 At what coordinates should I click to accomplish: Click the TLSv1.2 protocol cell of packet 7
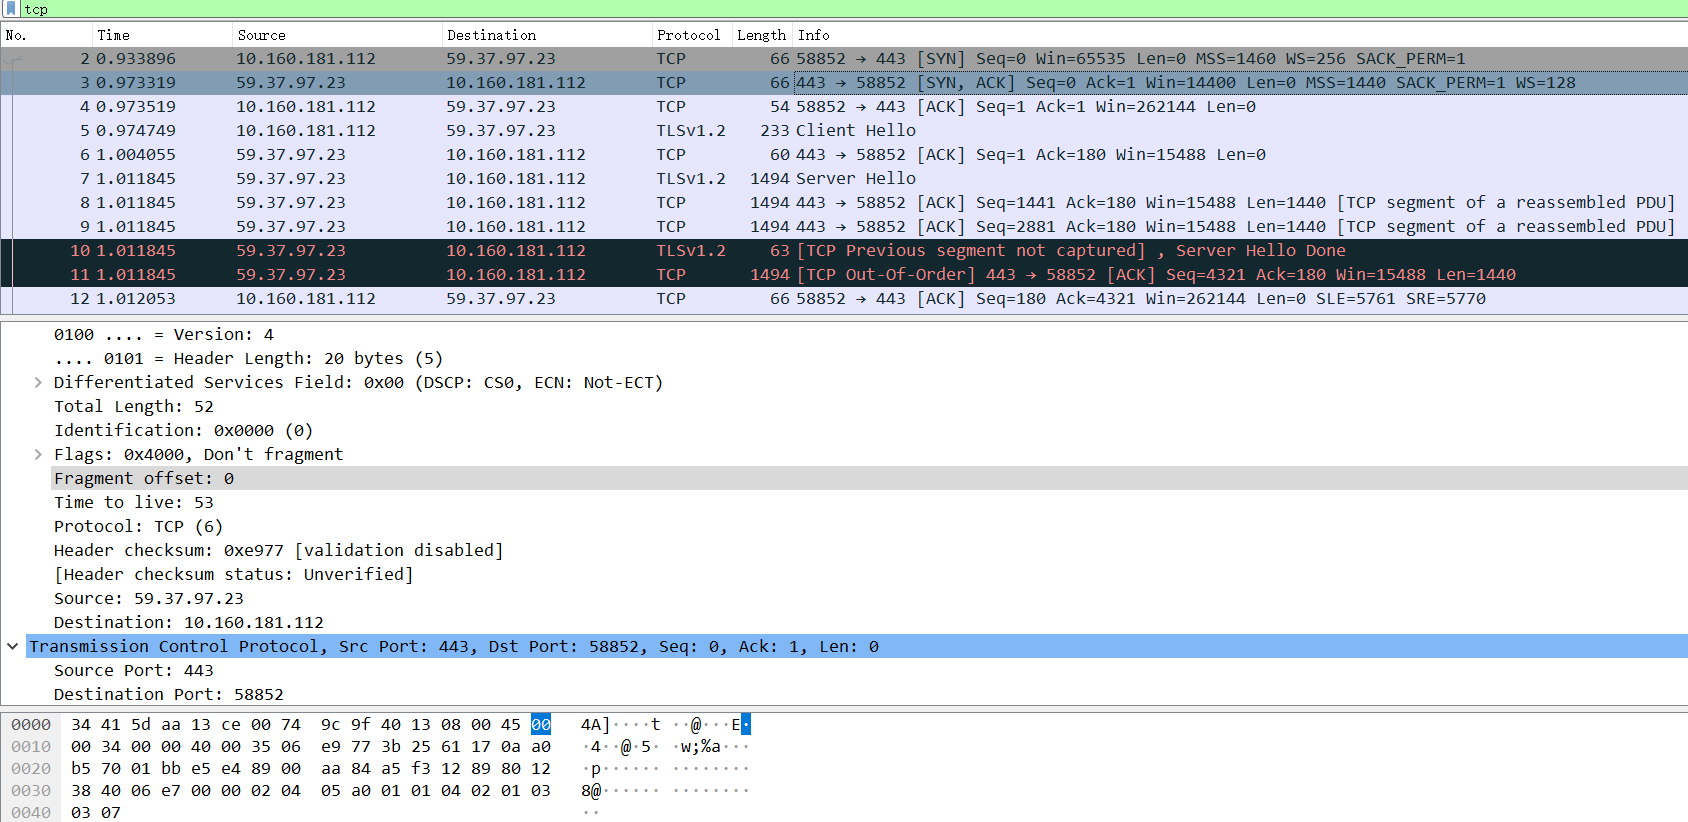691,179
